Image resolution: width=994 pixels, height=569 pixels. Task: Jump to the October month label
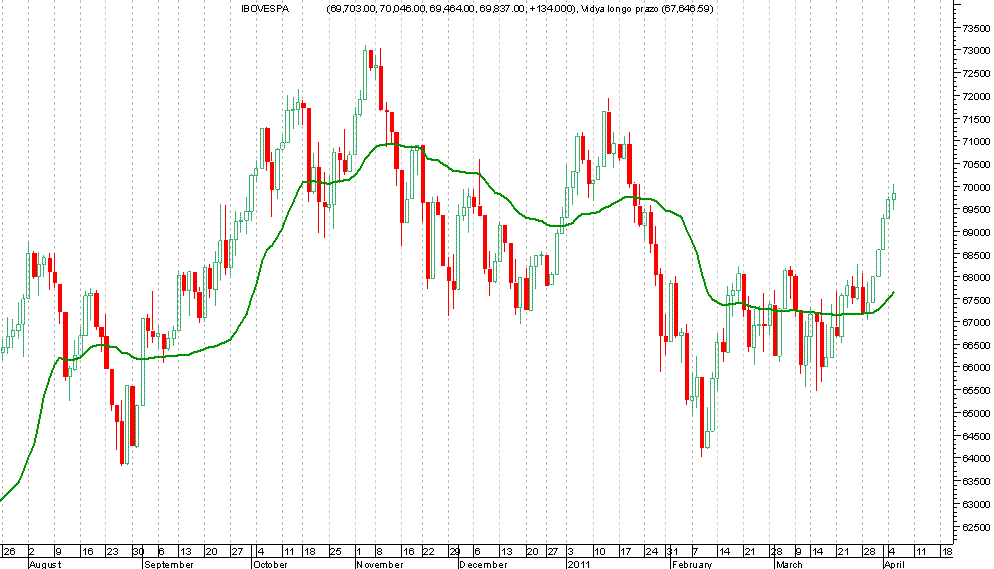click(x=272, y=564)
